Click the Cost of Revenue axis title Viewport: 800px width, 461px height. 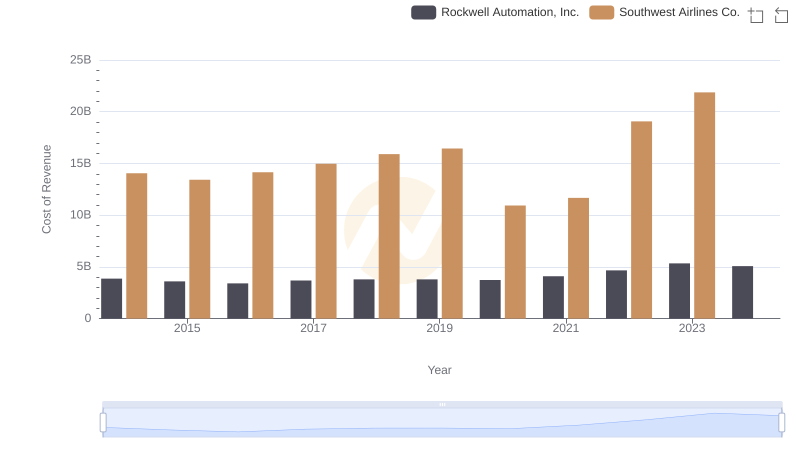(x=46, y=189)
